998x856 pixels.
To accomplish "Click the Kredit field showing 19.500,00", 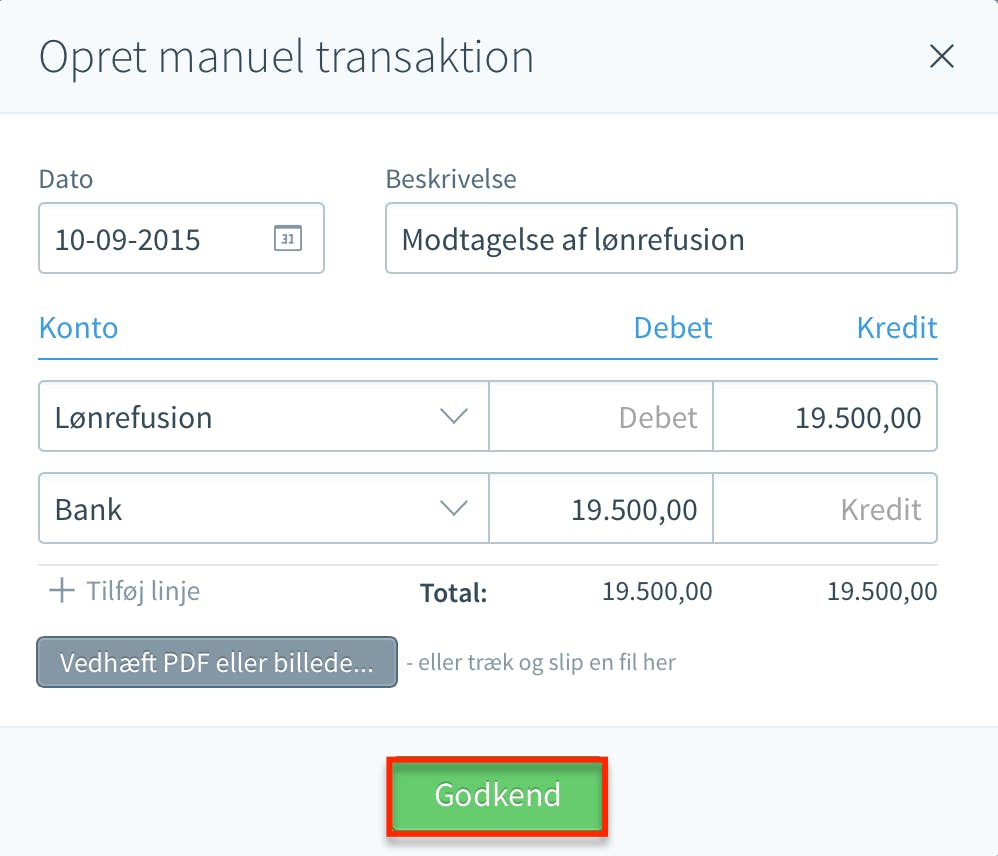I will [825, 416].
